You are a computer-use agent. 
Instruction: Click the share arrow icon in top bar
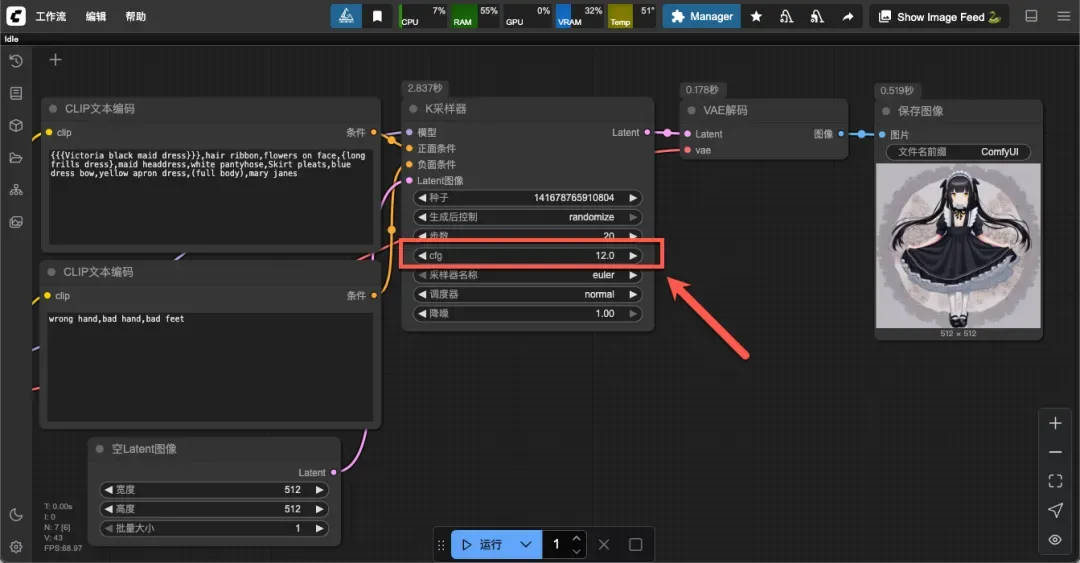pos(848,17)
